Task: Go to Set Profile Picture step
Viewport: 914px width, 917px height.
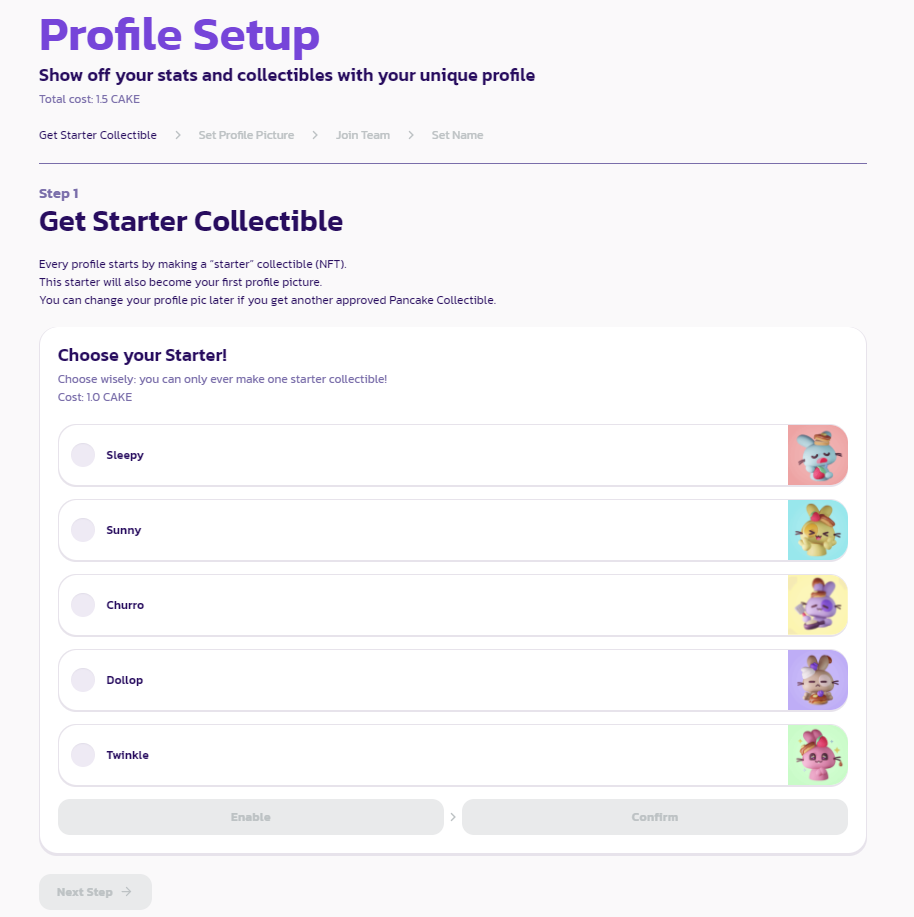Action: pos(246,135)
